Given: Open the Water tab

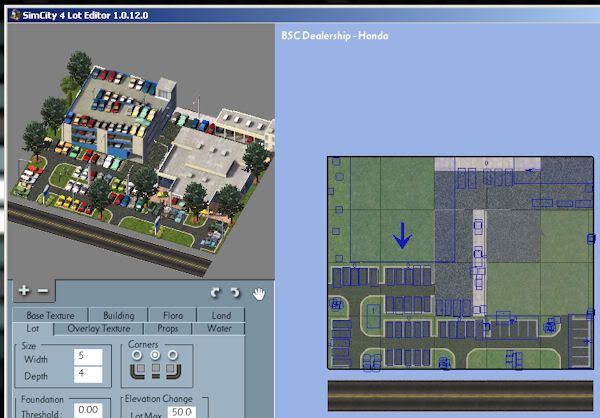Looking at the screenshot, I should point(219,329).
